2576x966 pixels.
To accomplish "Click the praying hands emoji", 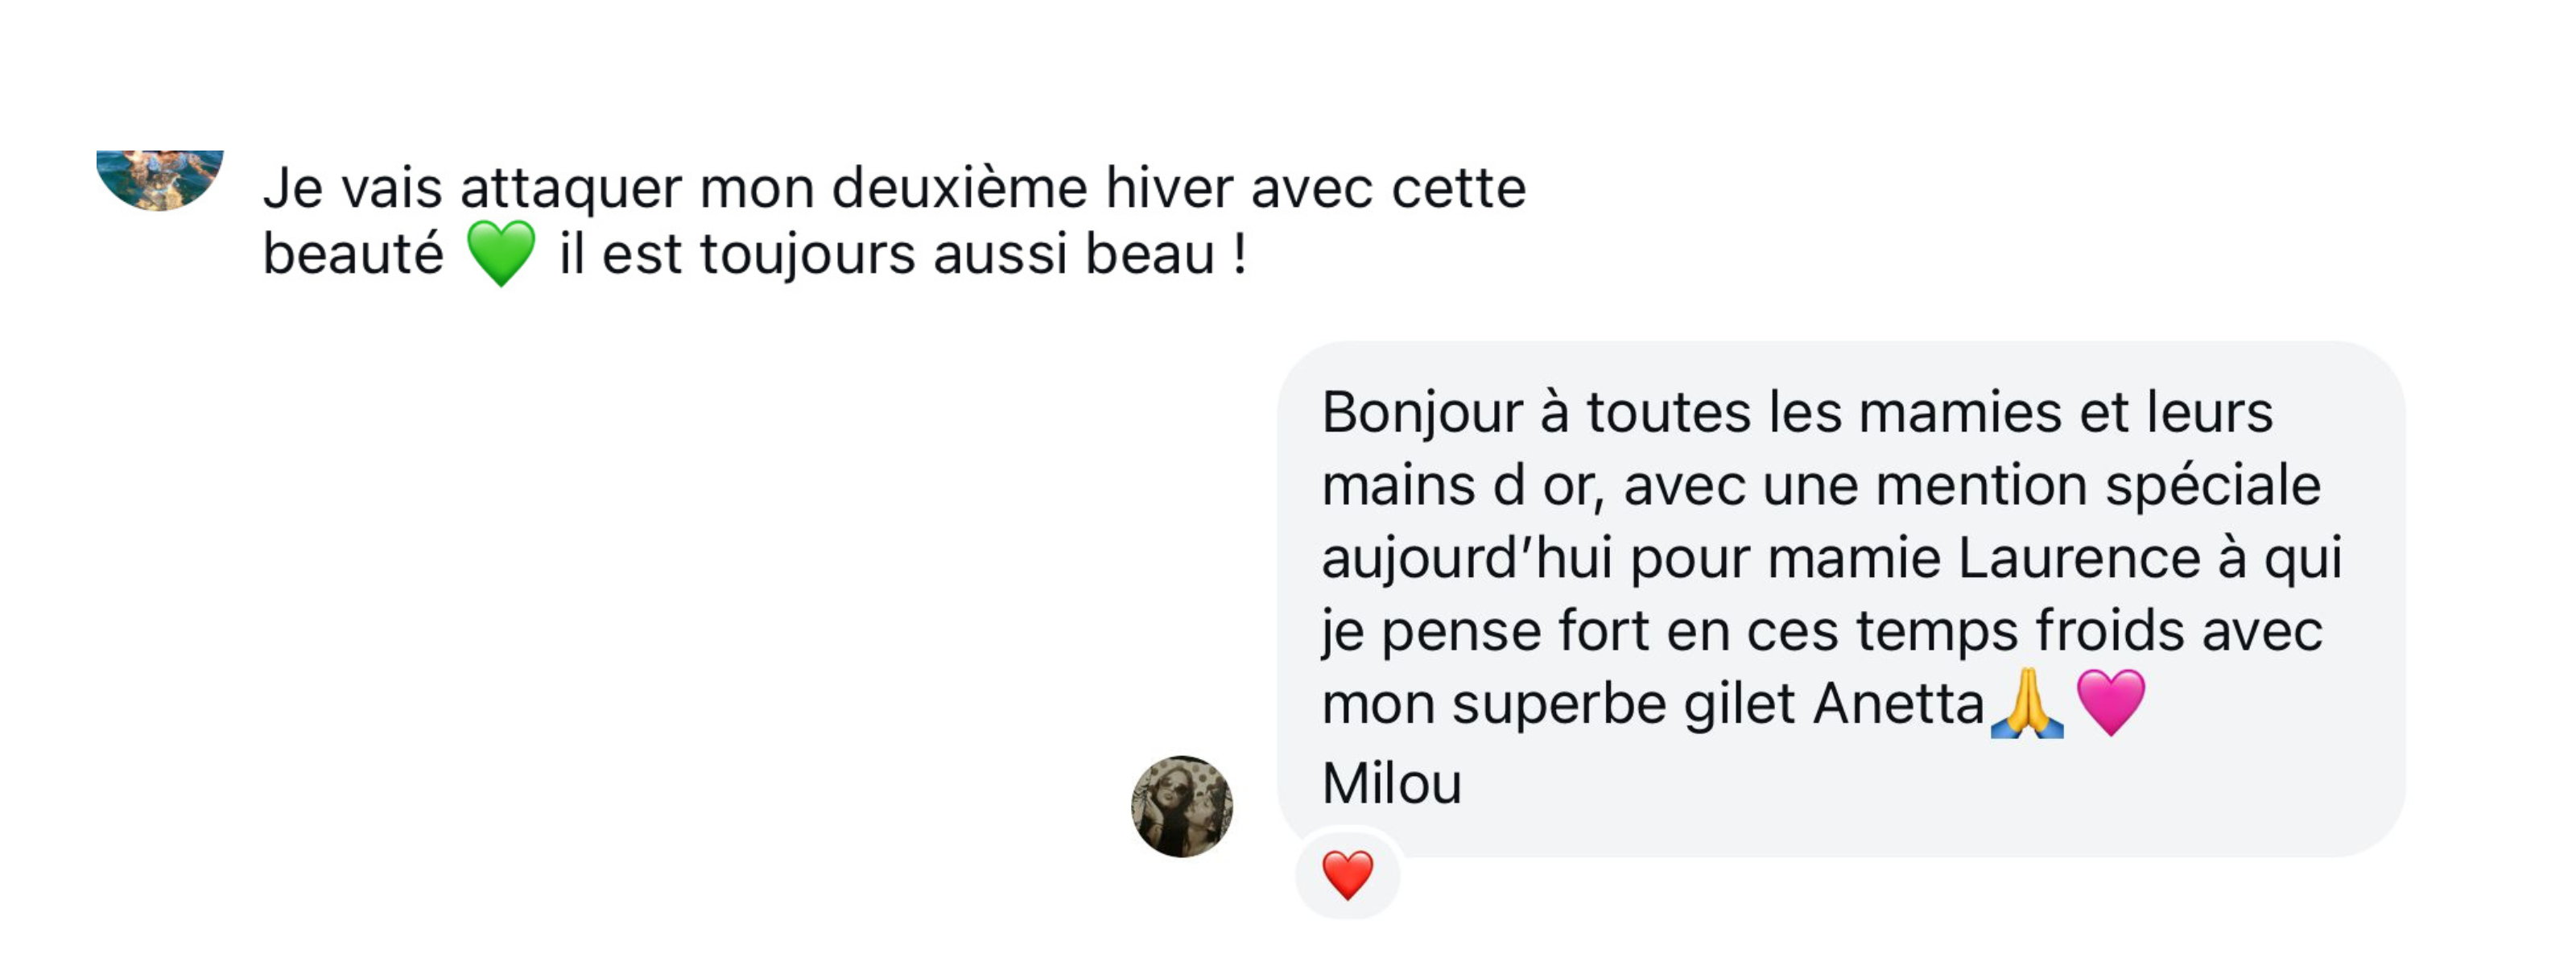I will coord(2026,704).
